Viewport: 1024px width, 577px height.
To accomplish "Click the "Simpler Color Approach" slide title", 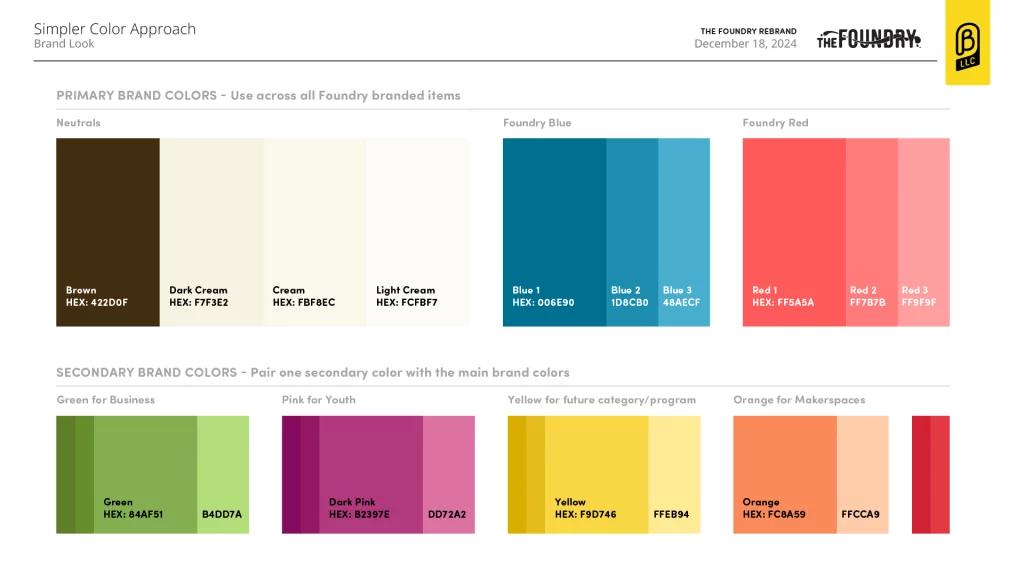I will (x=115, y=29).
